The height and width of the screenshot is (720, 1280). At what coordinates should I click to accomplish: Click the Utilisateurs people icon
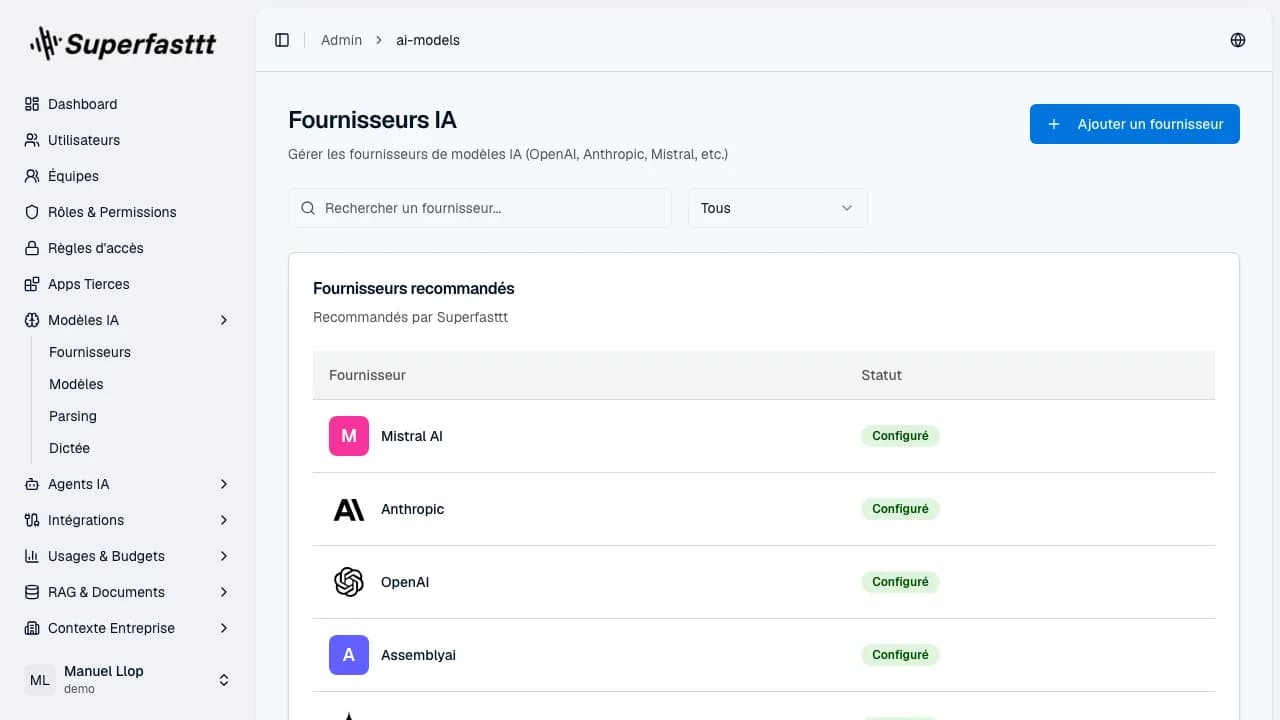point(32,140)
